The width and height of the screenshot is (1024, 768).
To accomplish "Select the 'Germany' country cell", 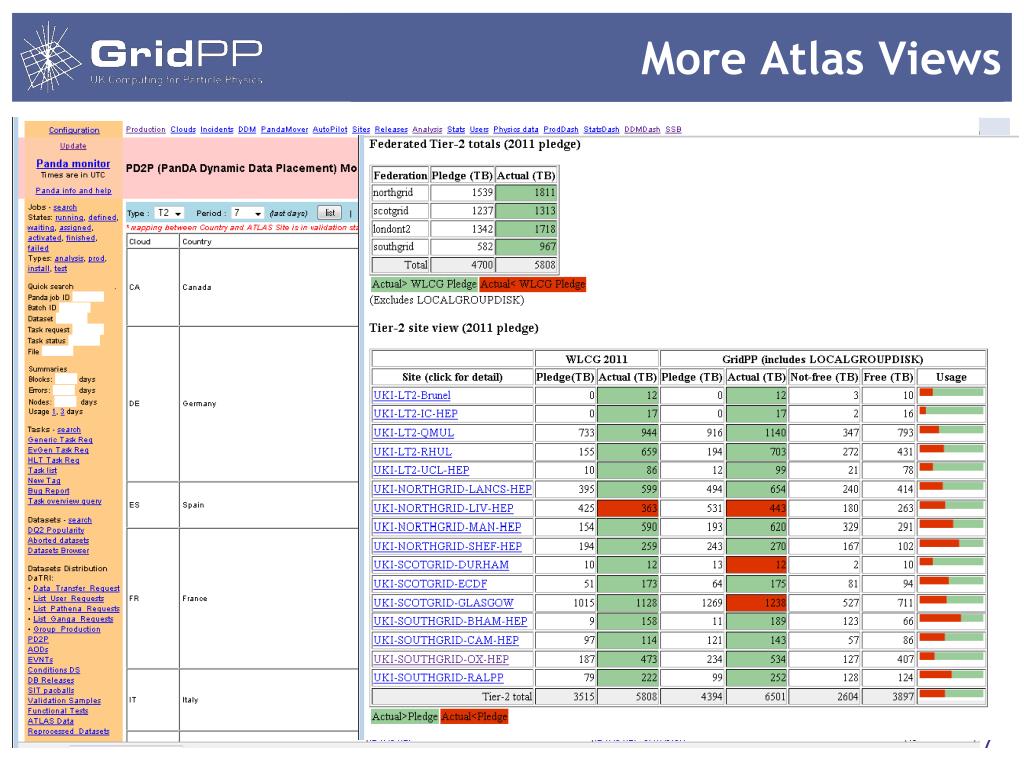I will coord(269,404).
